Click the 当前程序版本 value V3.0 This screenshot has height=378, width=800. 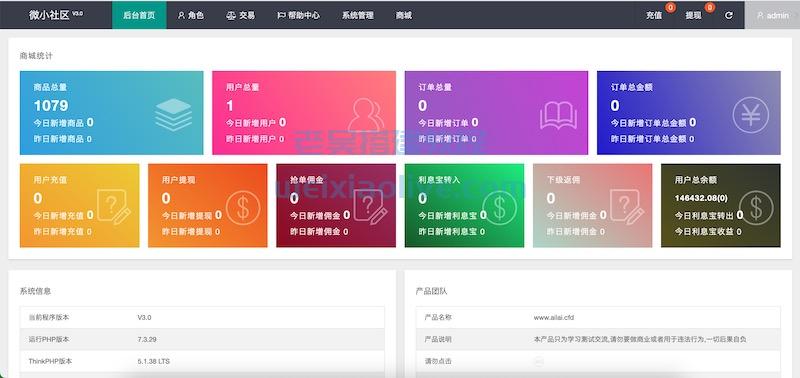(144, 317)
